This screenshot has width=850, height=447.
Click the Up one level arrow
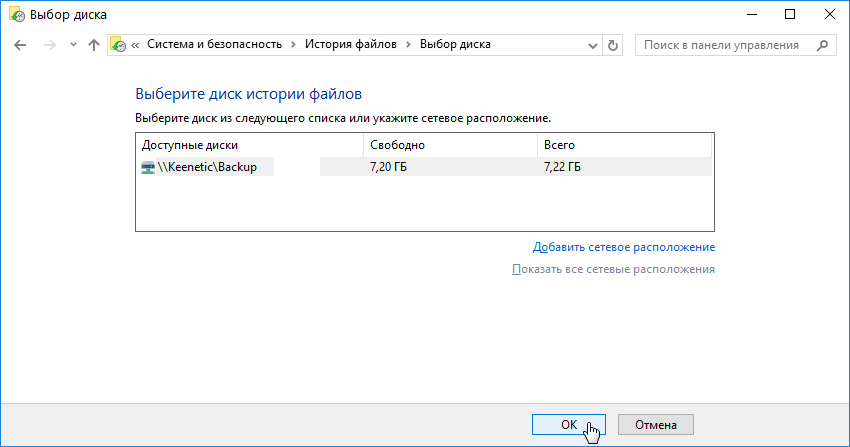pos(94,45)
